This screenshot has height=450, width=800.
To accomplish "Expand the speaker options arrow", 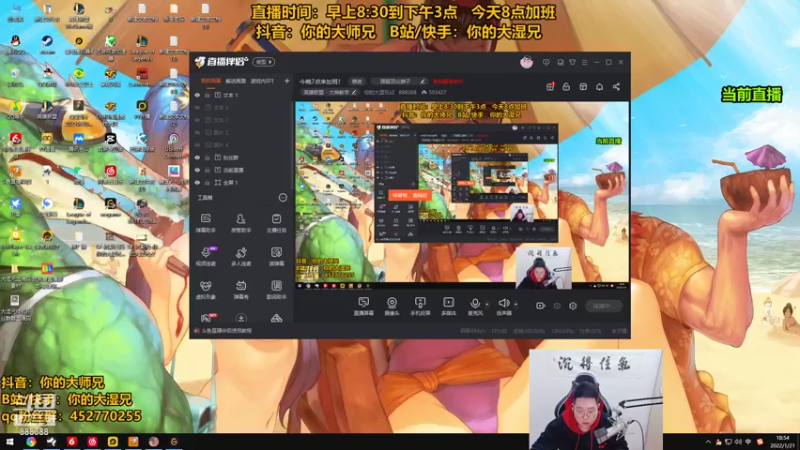I will pyautogui.click(x=515, y=305).
